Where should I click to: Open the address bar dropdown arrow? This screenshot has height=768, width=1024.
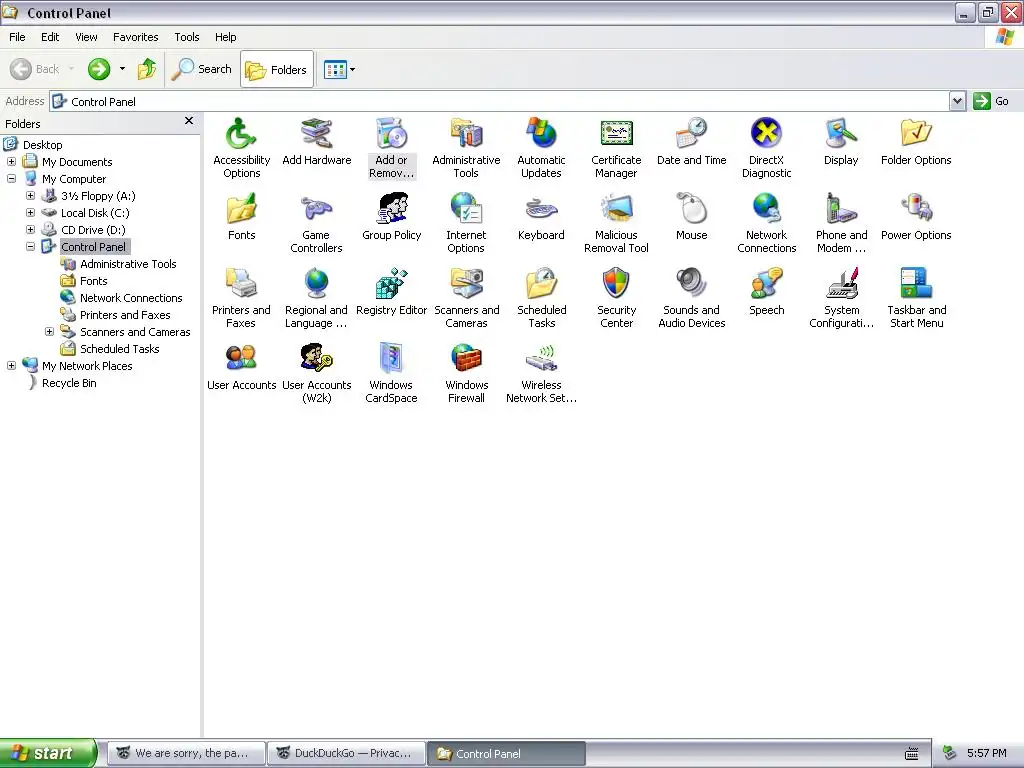pos(957,101)
